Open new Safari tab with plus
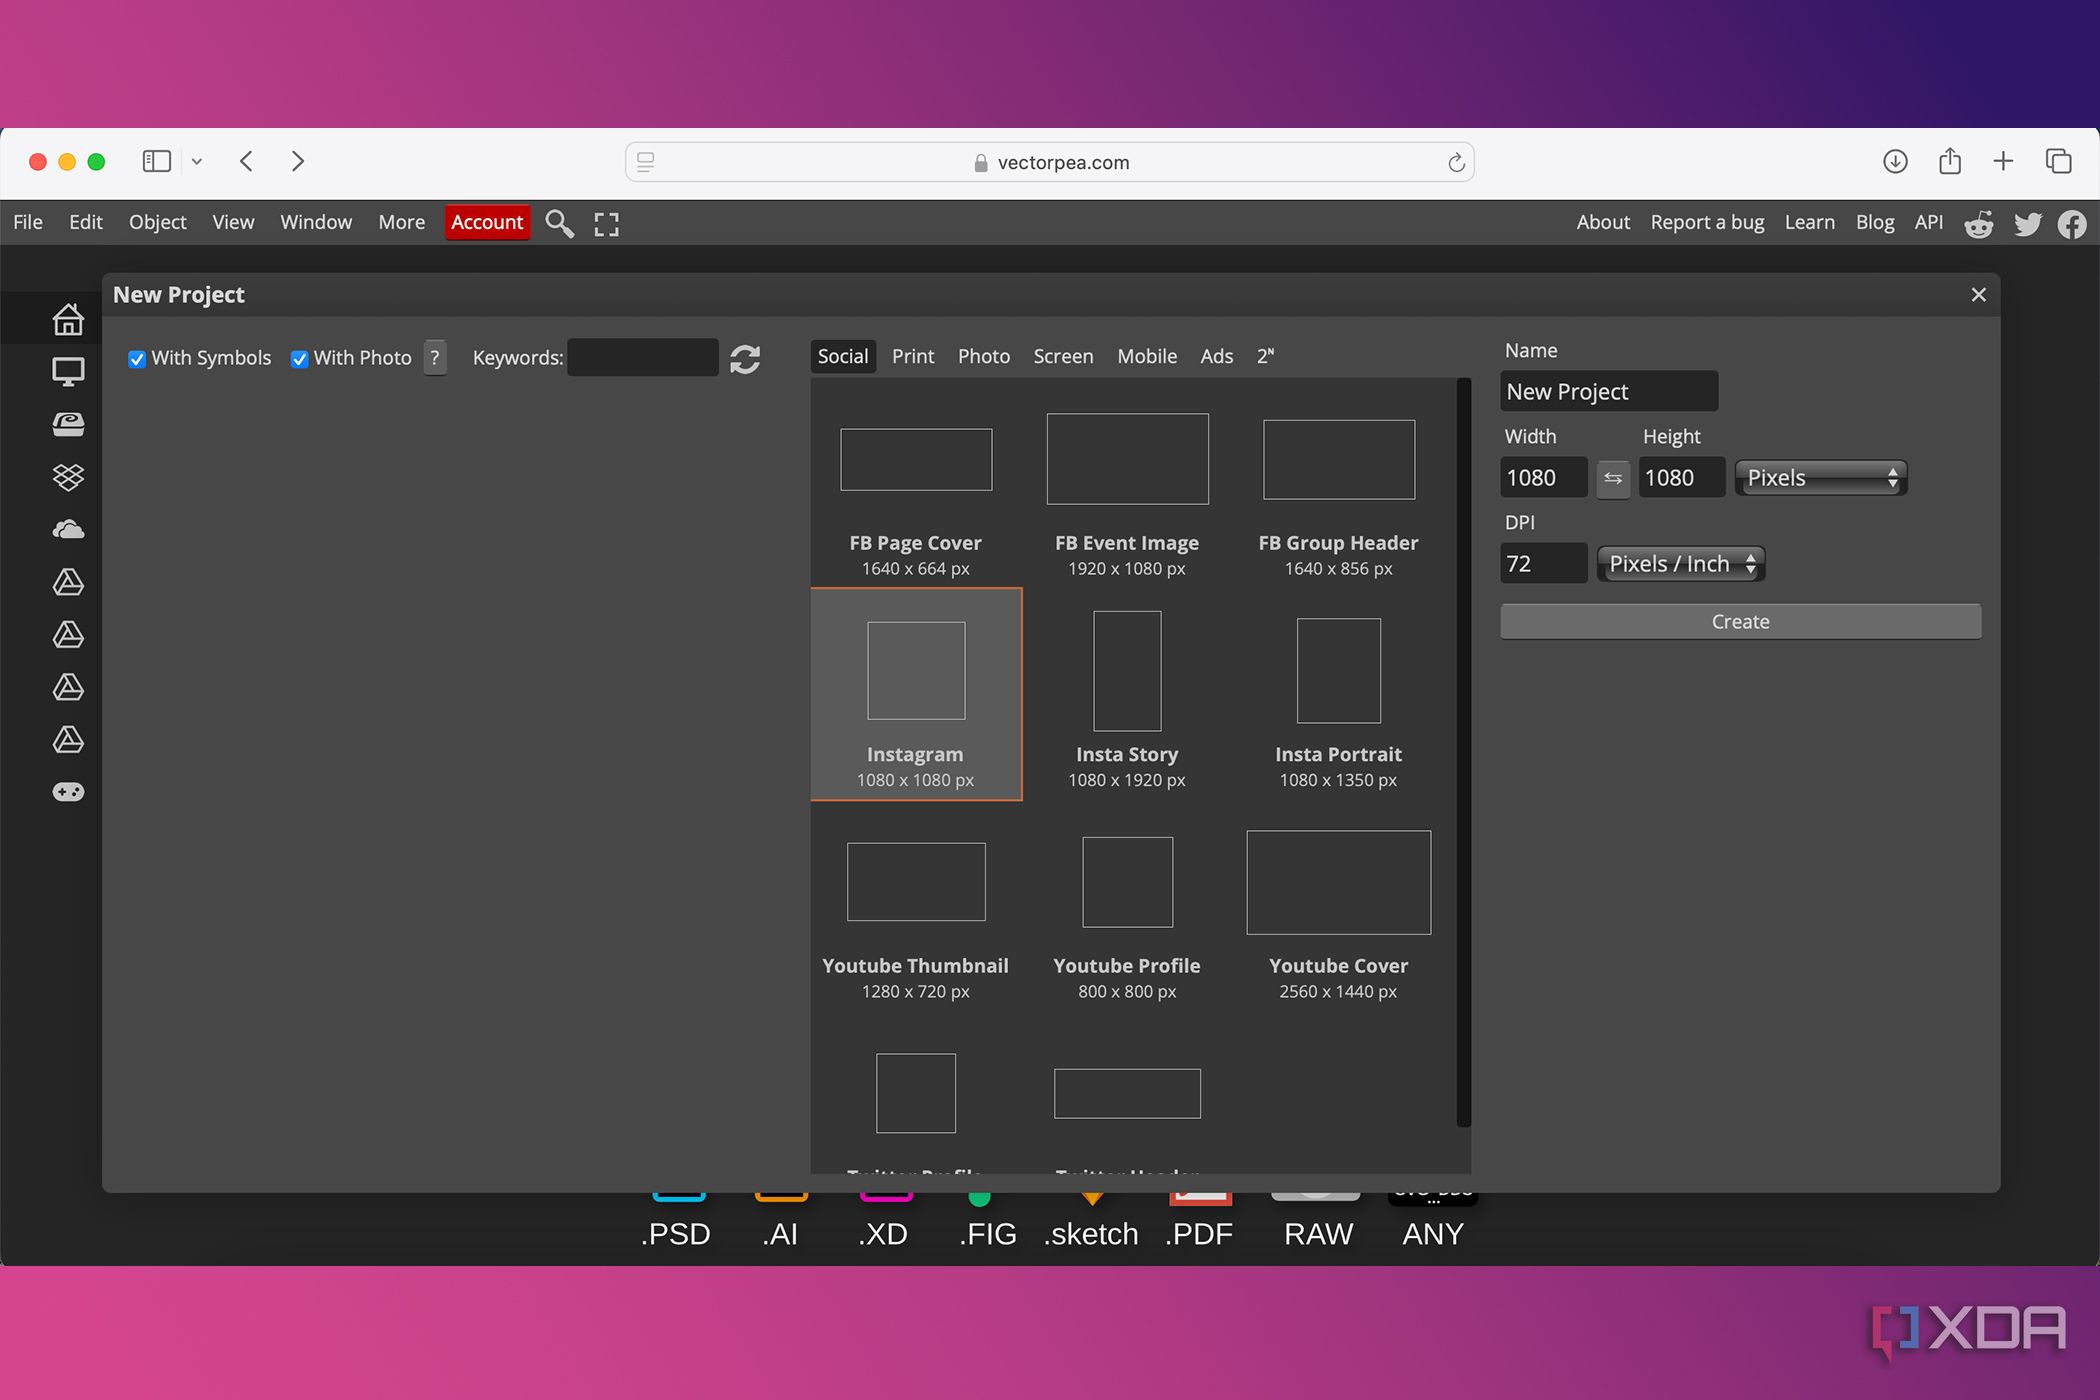 click(x=2003, y=161)
